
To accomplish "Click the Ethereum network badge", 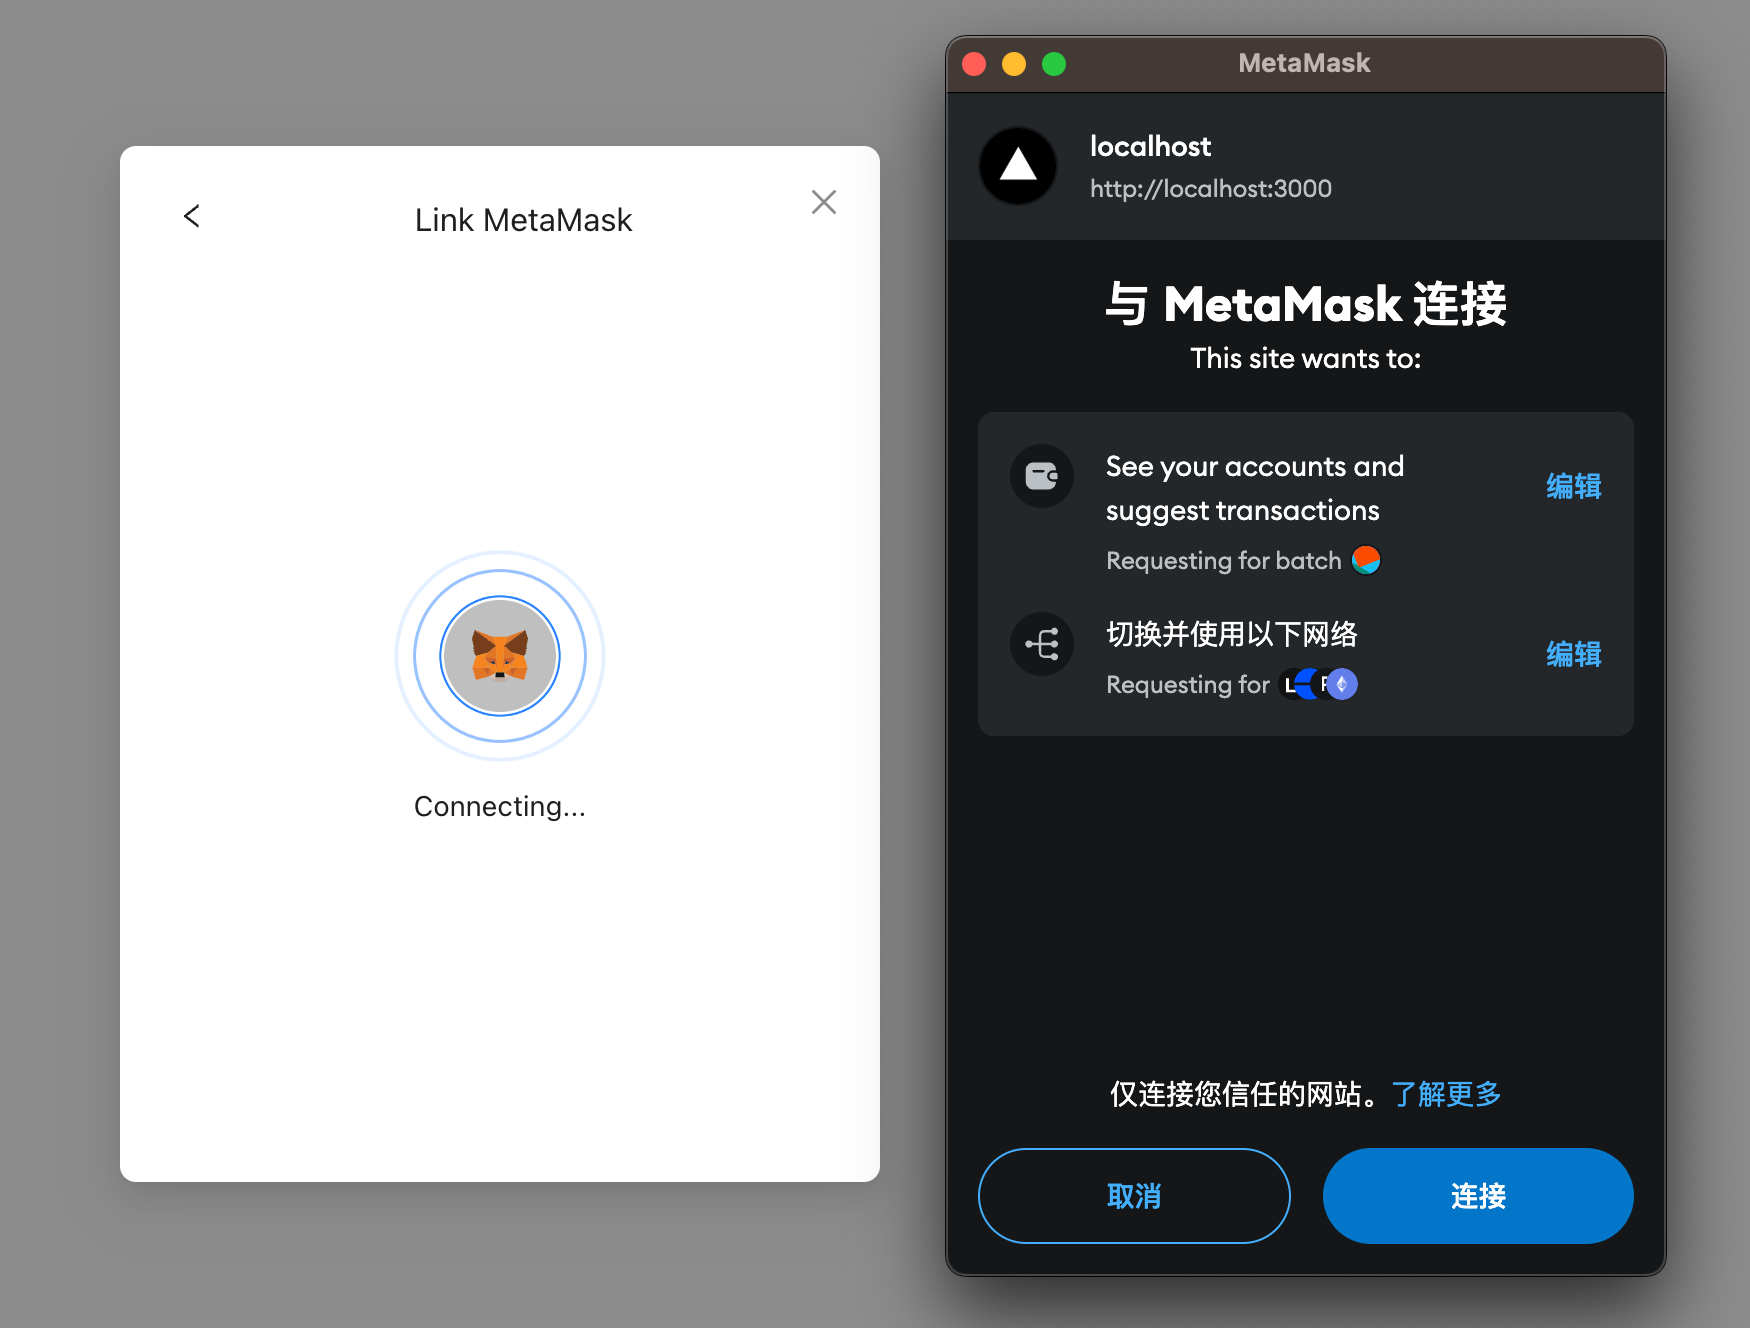I will pos(1342,684).
